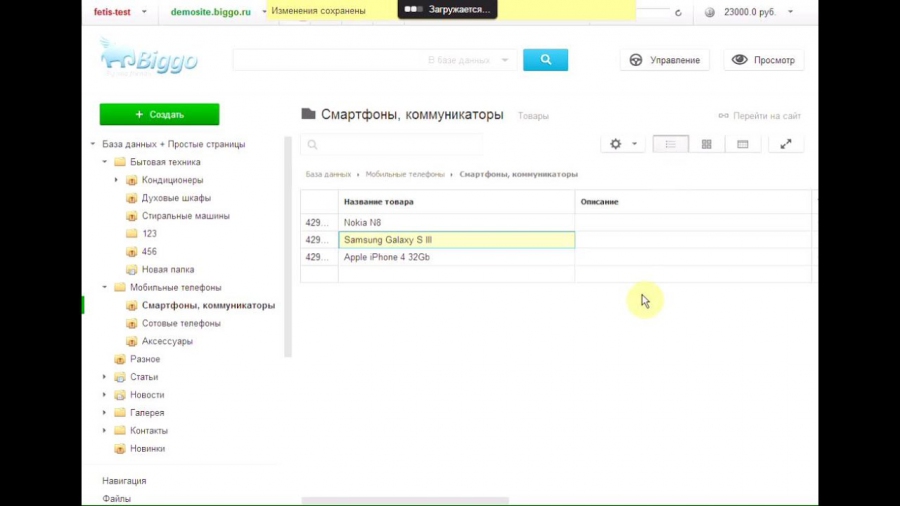The height and width of the screenshot is (506, 900).
Task: Click the eye icon of Просмотр
Action: (739, 60)
